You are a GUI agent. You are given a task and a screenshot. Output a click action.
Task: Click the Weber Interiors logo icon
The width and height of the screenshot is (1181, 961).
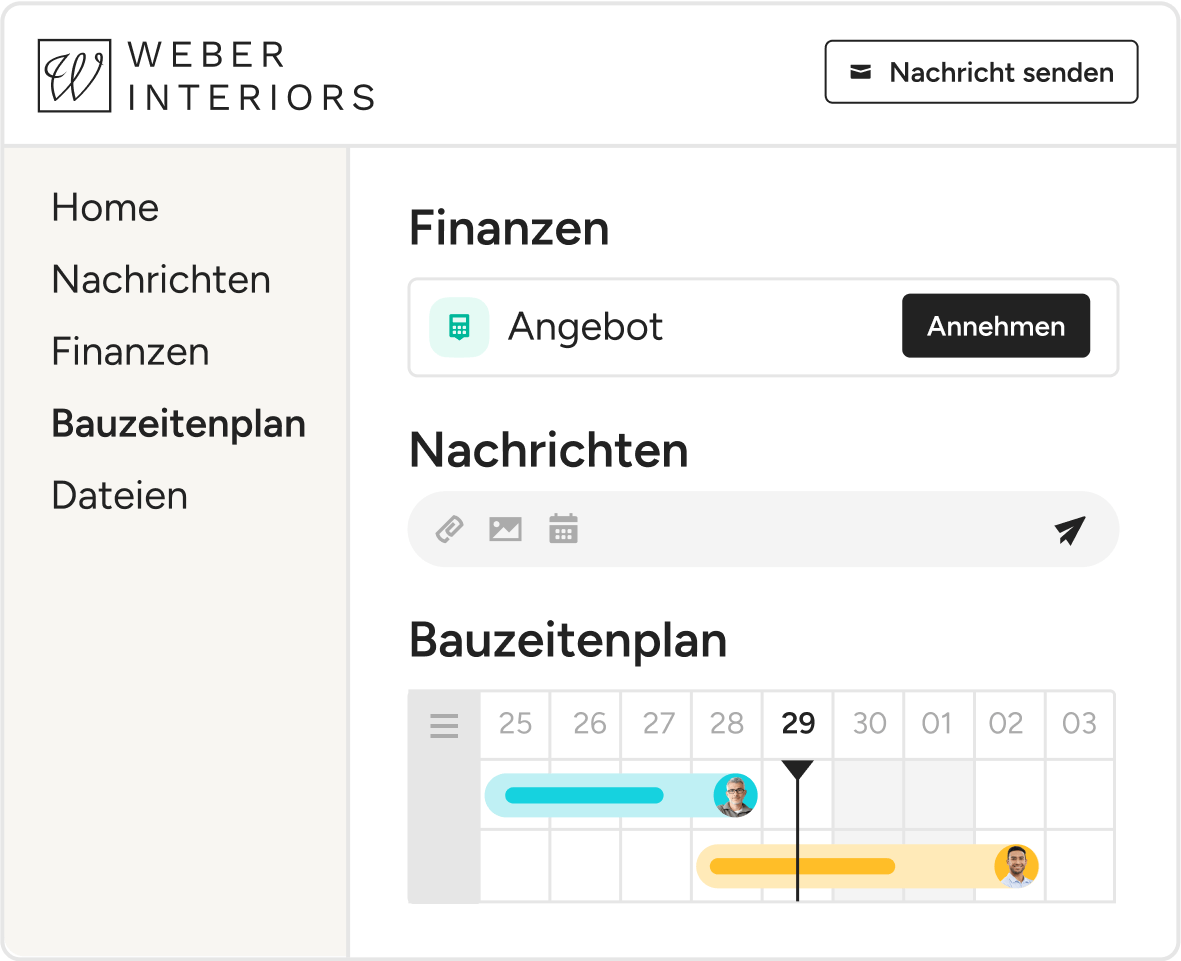(75, 76)
